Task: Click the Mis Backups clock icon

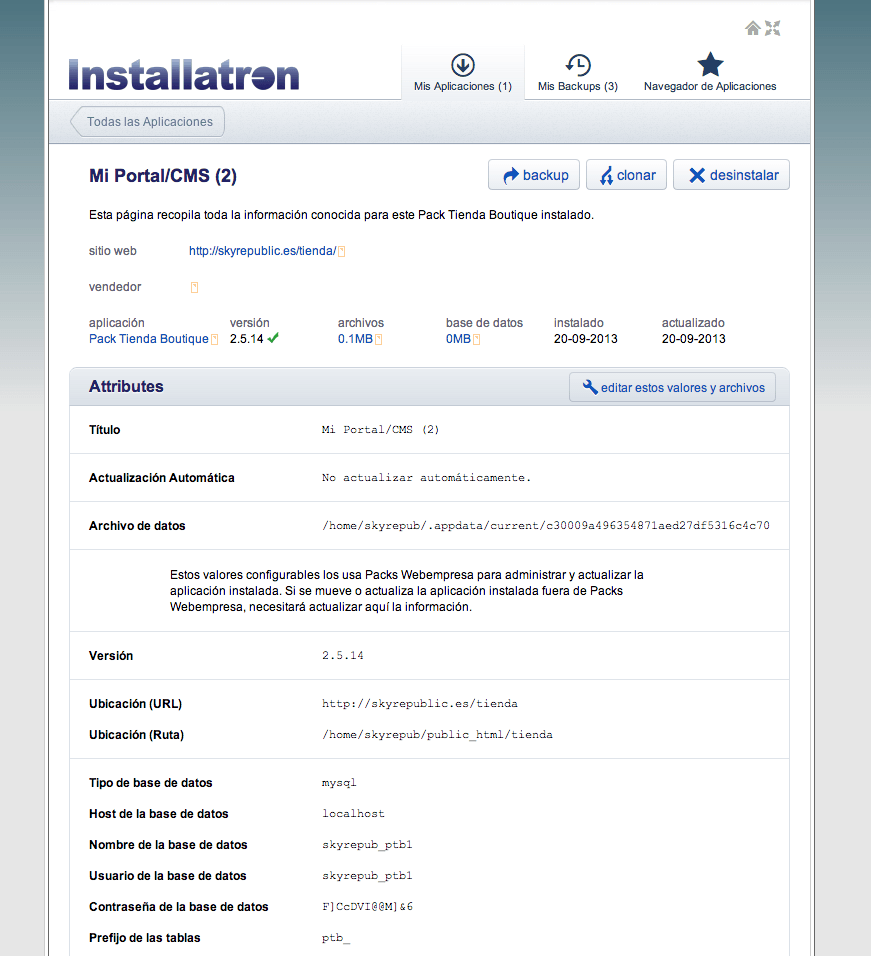Action: (x=578, y=65)
